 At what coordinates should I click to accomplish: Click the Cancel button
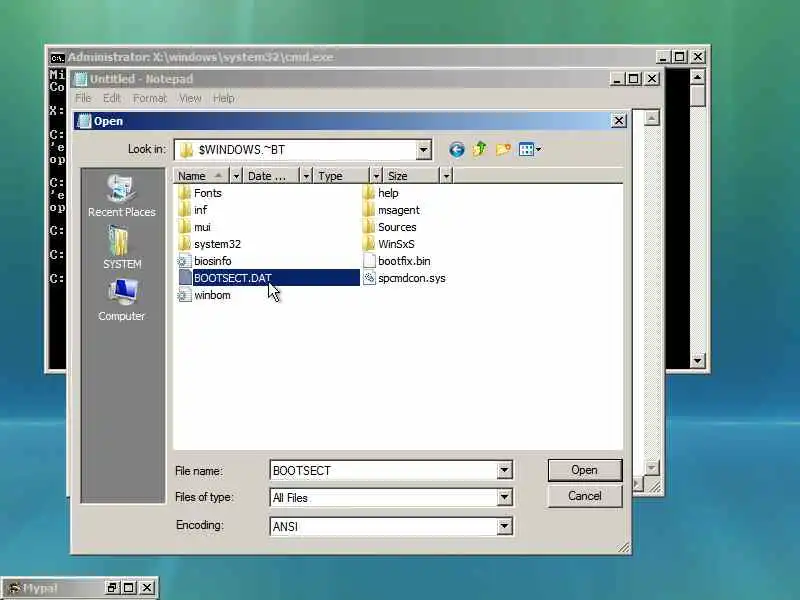pyautogui.click(x=585, y=496)
